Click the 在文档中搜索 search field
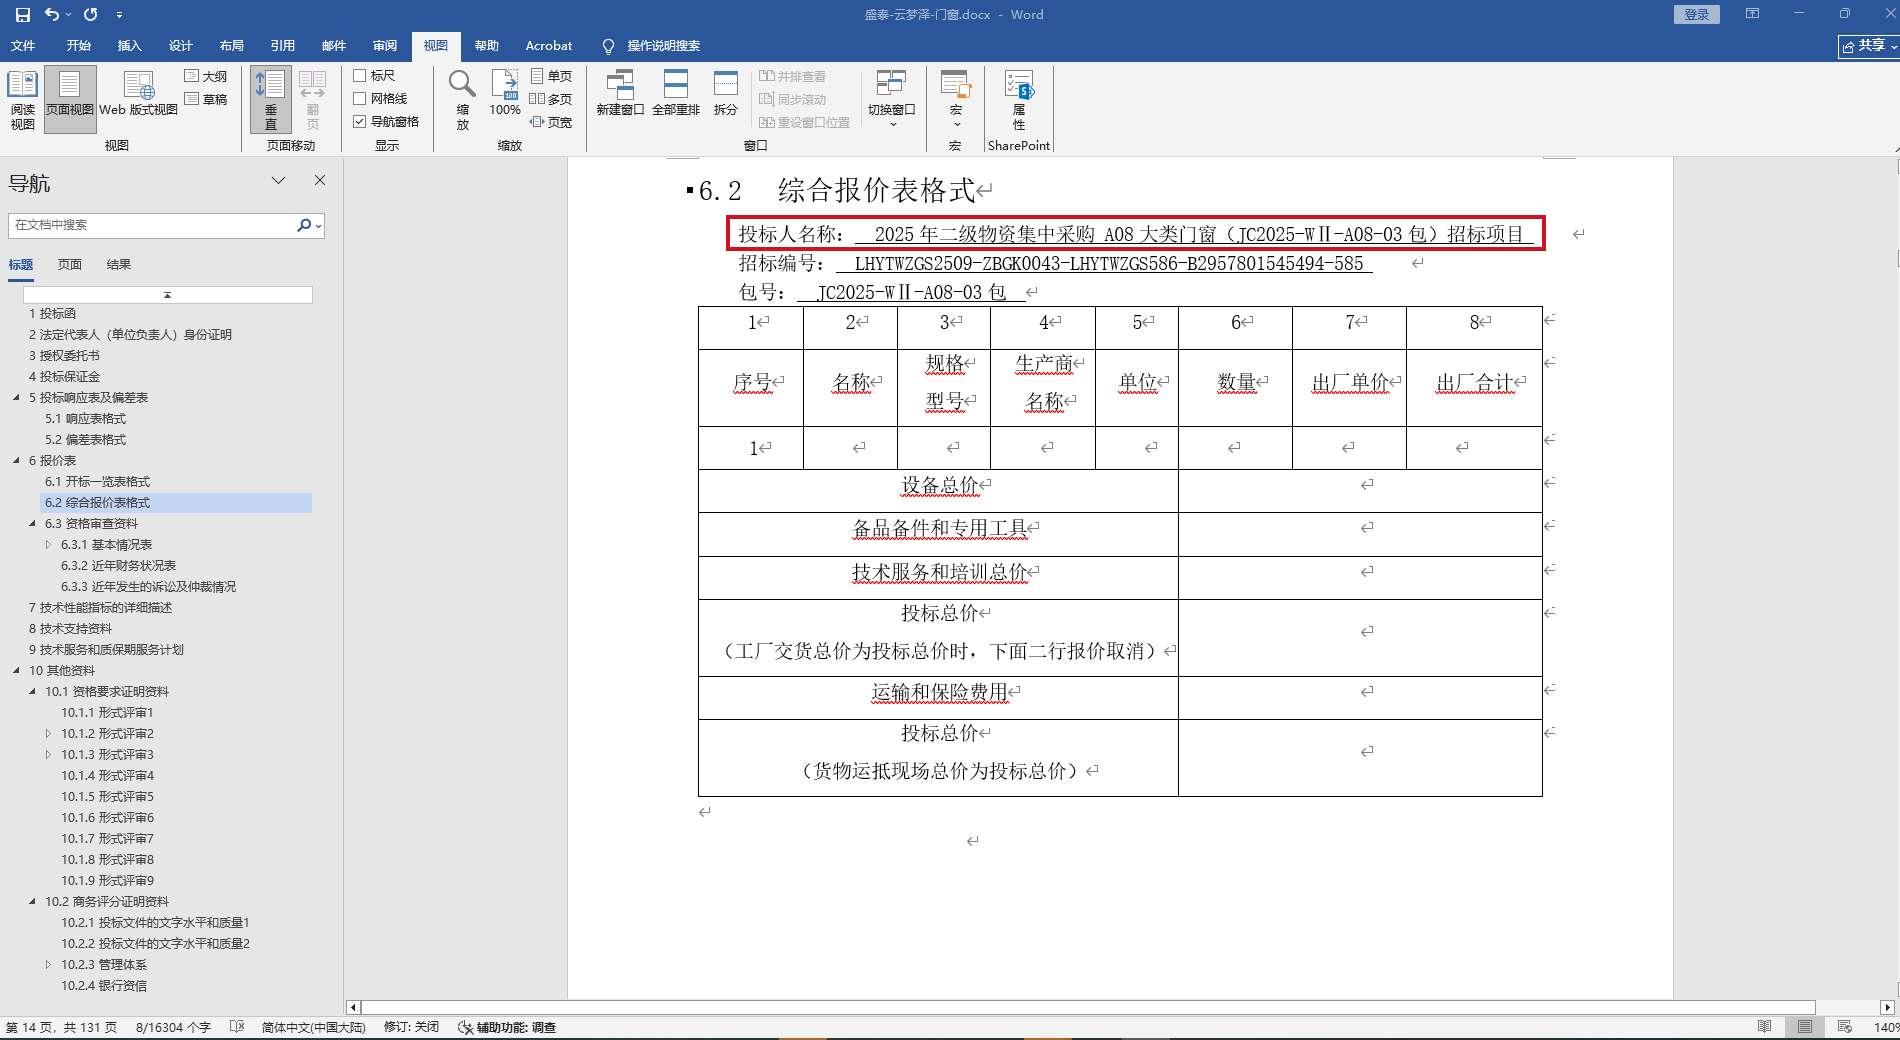Viewport: 1900px width, 1040px height. tap(152, 225)
